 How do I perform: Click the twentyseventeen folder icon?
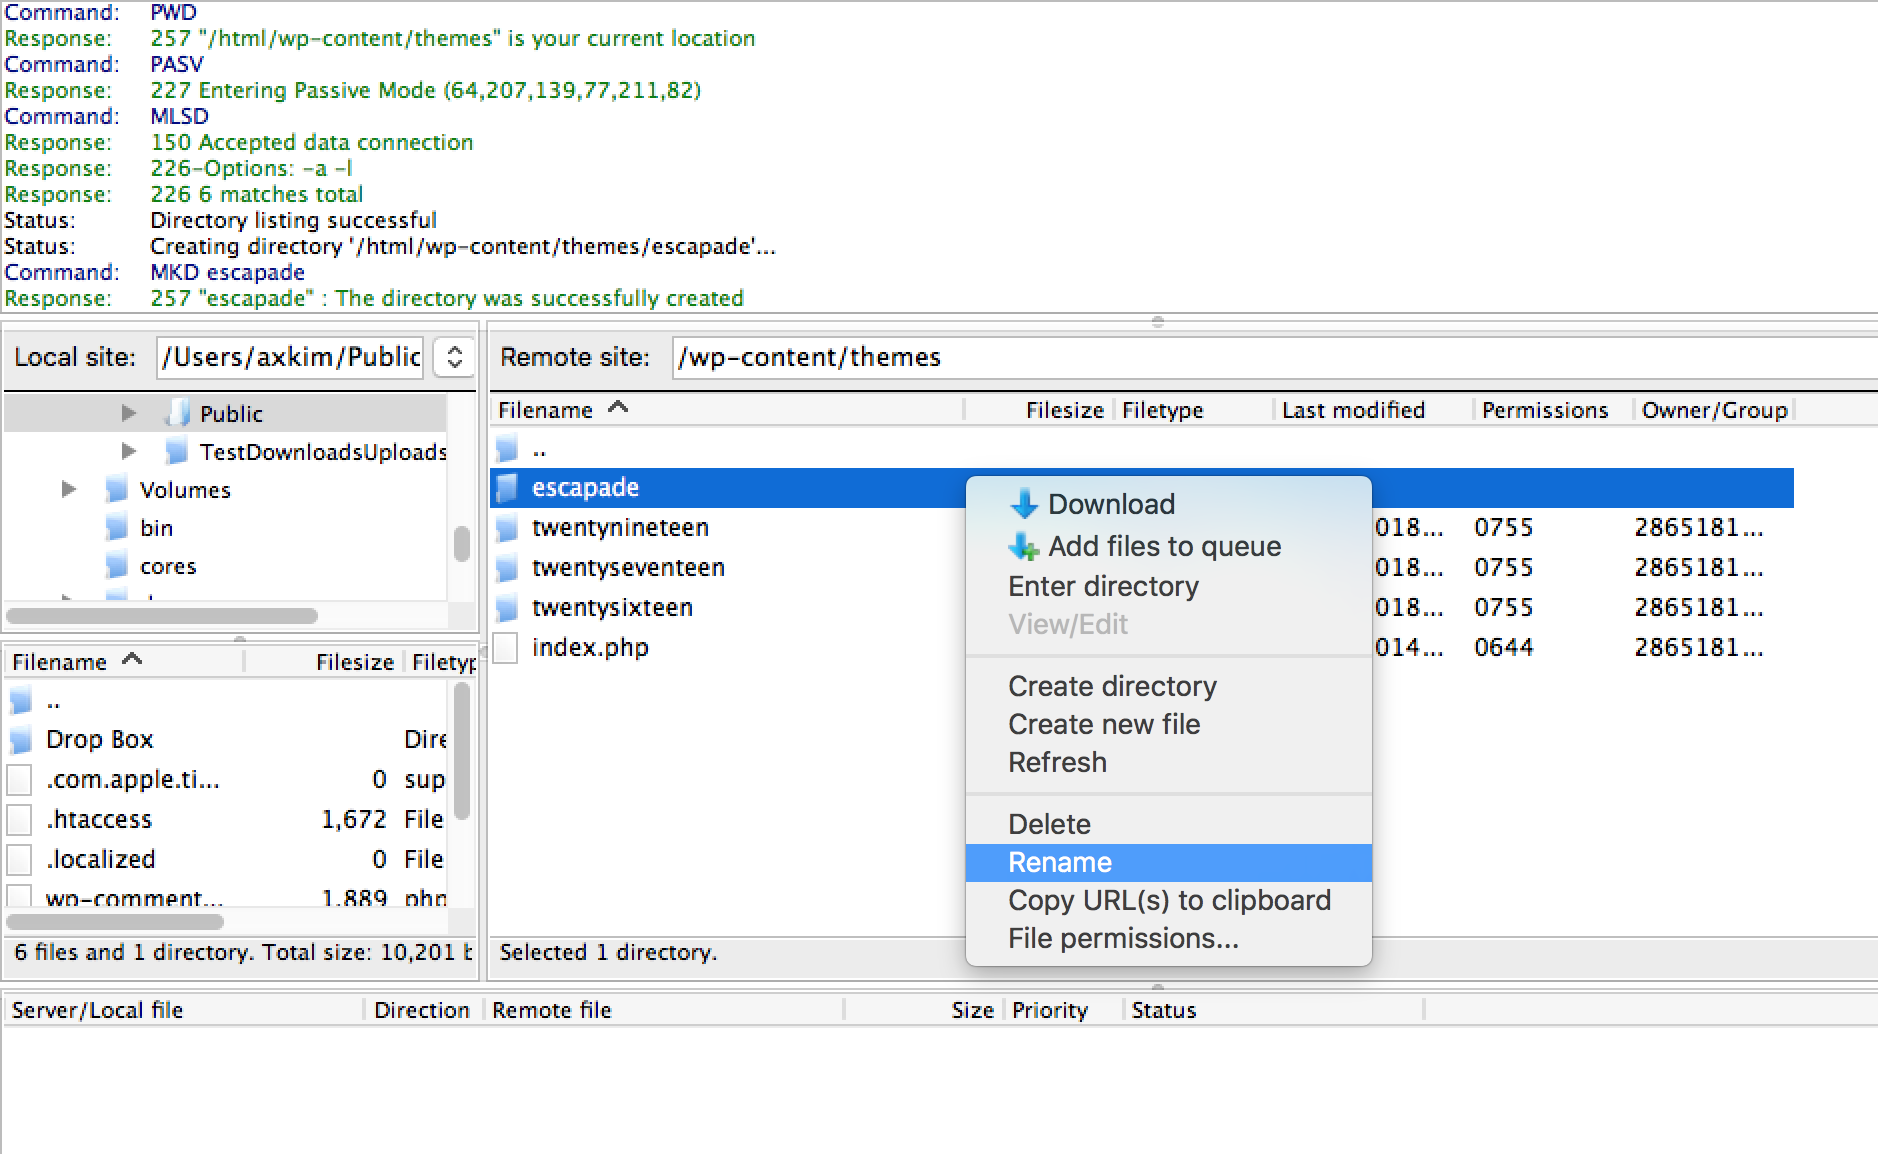click(x=508, y=568)
